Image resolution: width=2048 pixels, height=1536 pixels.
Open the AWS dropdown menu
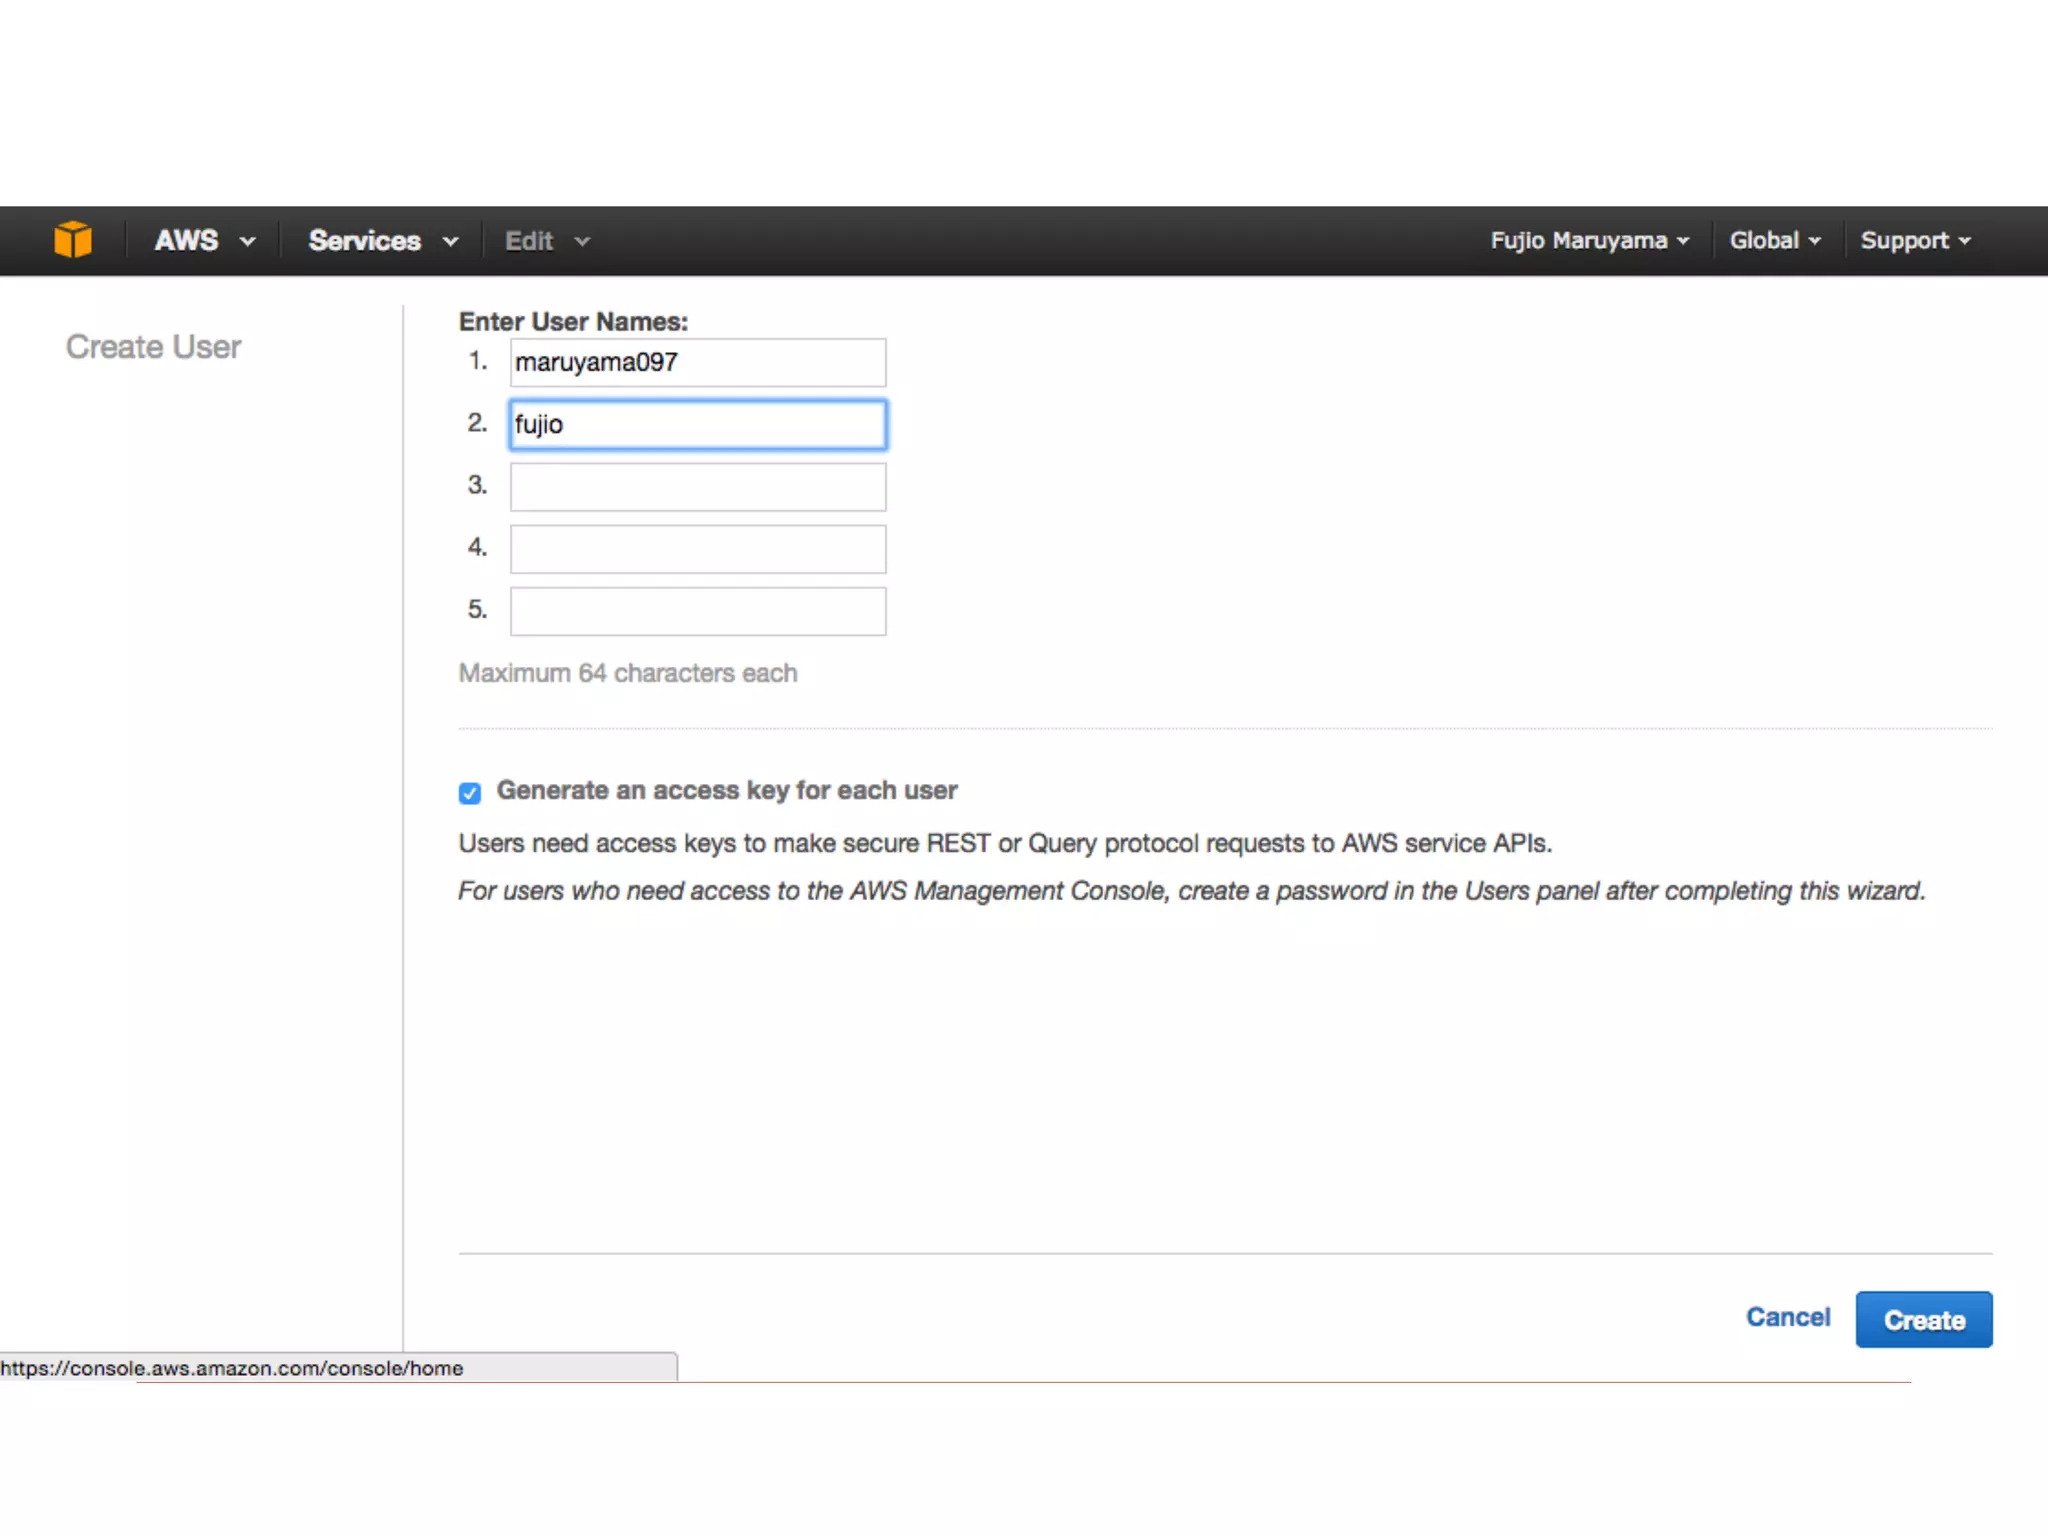[x=204, y=241]
